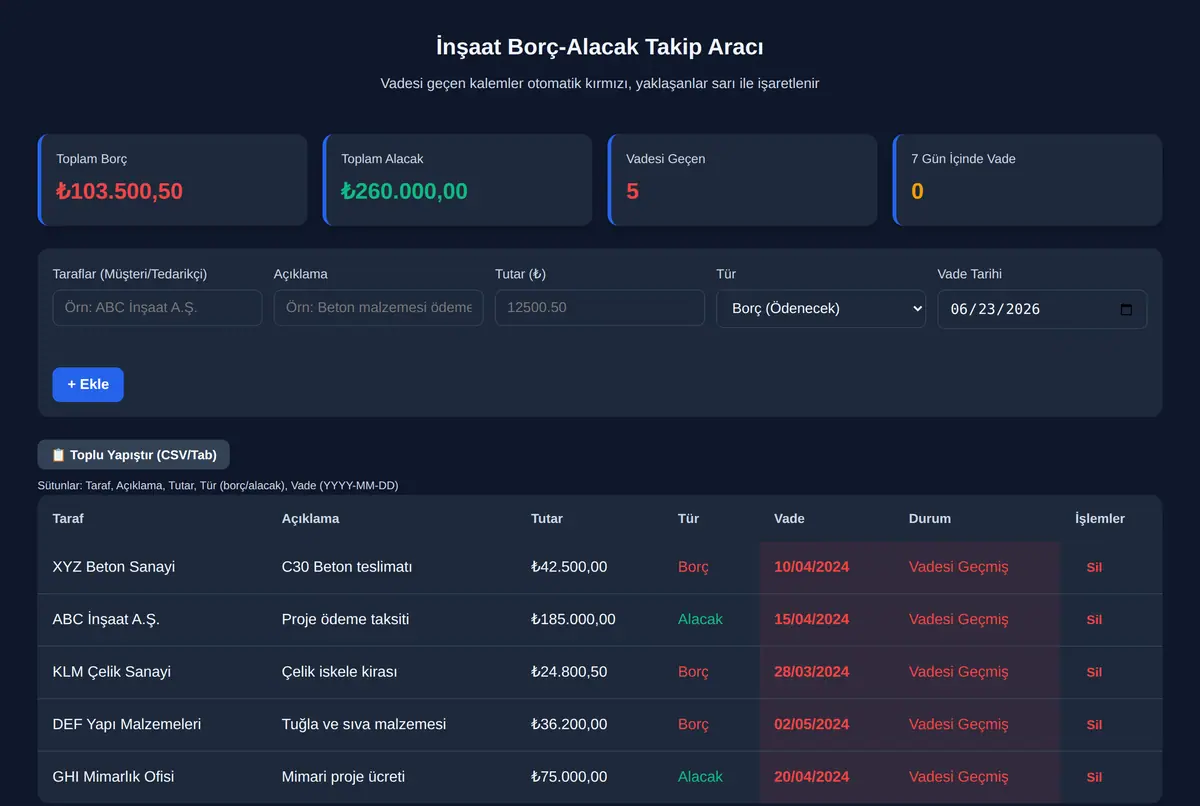Click the Tutar amount field
Image resolution: width=1200 pixels, height=806 pixels.
600,308
